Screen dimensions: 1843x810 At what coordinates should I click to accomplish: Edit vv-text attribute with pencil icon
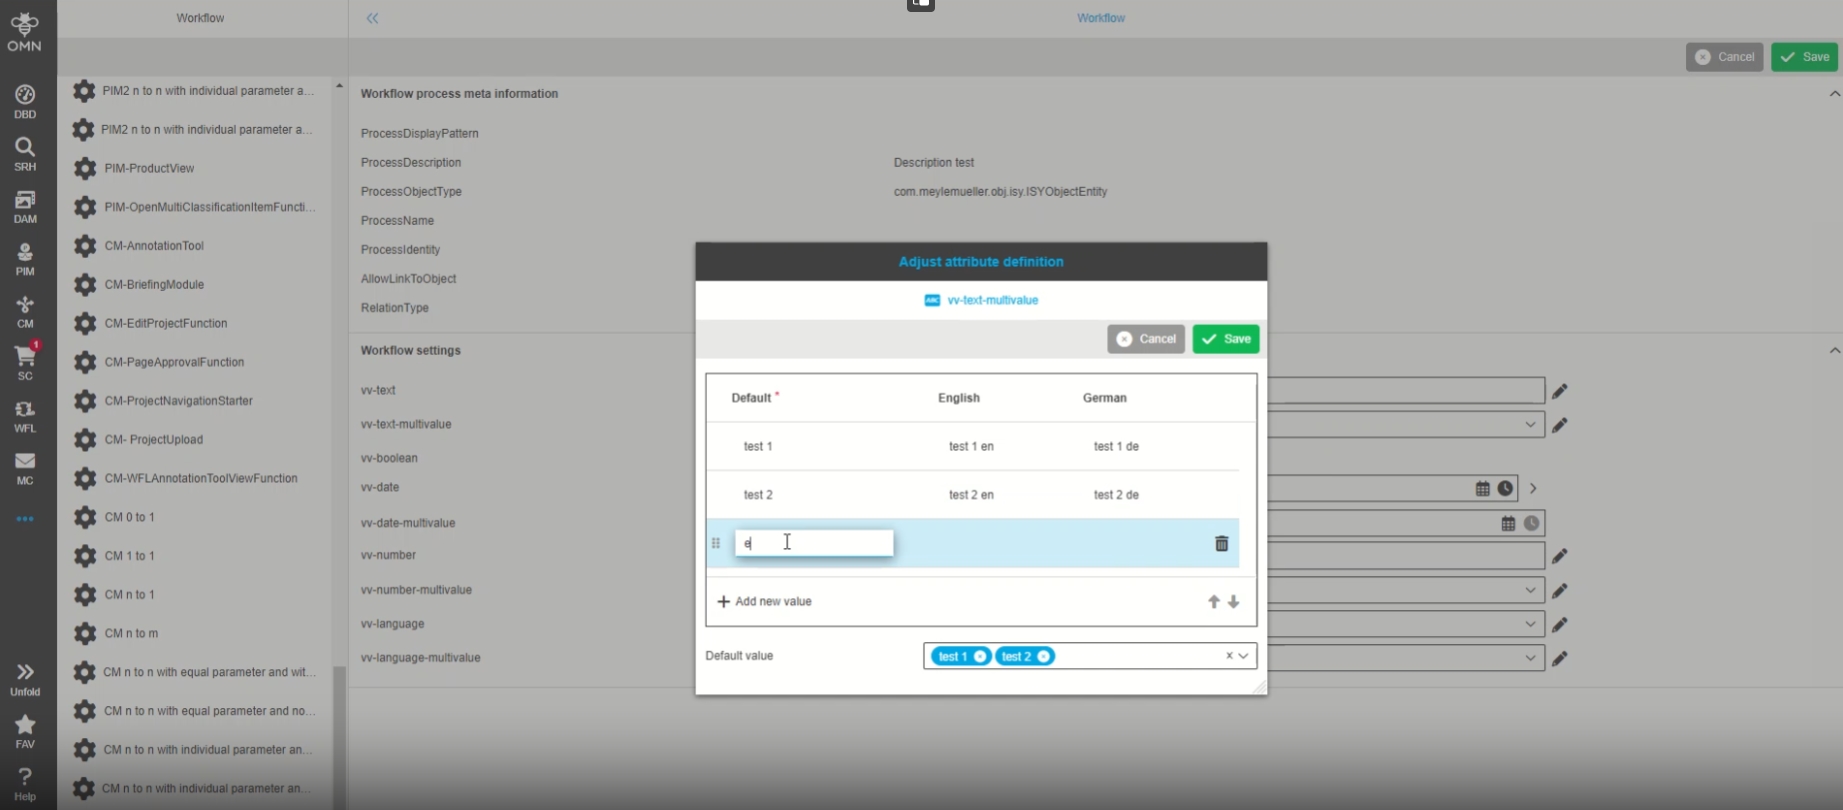[x=1559, y=391]
